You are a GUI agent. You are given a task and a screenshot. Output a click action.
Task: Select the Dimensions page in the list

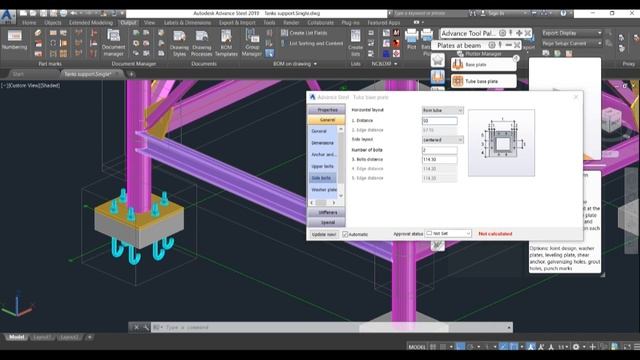pos(322,143)
